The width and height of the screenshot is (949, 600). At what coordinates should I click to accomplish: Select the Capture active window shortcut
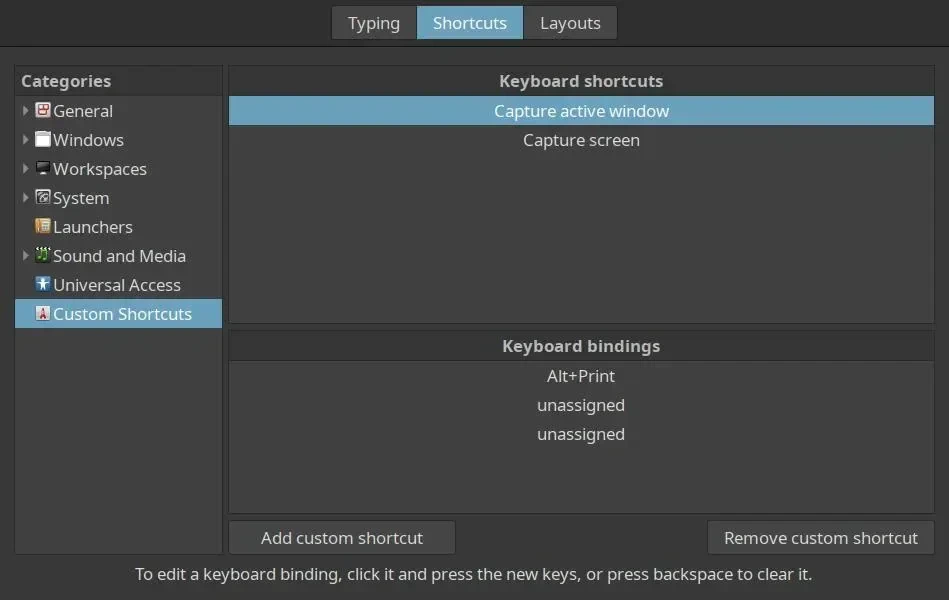pyautogui.click(x=581, y=111)
